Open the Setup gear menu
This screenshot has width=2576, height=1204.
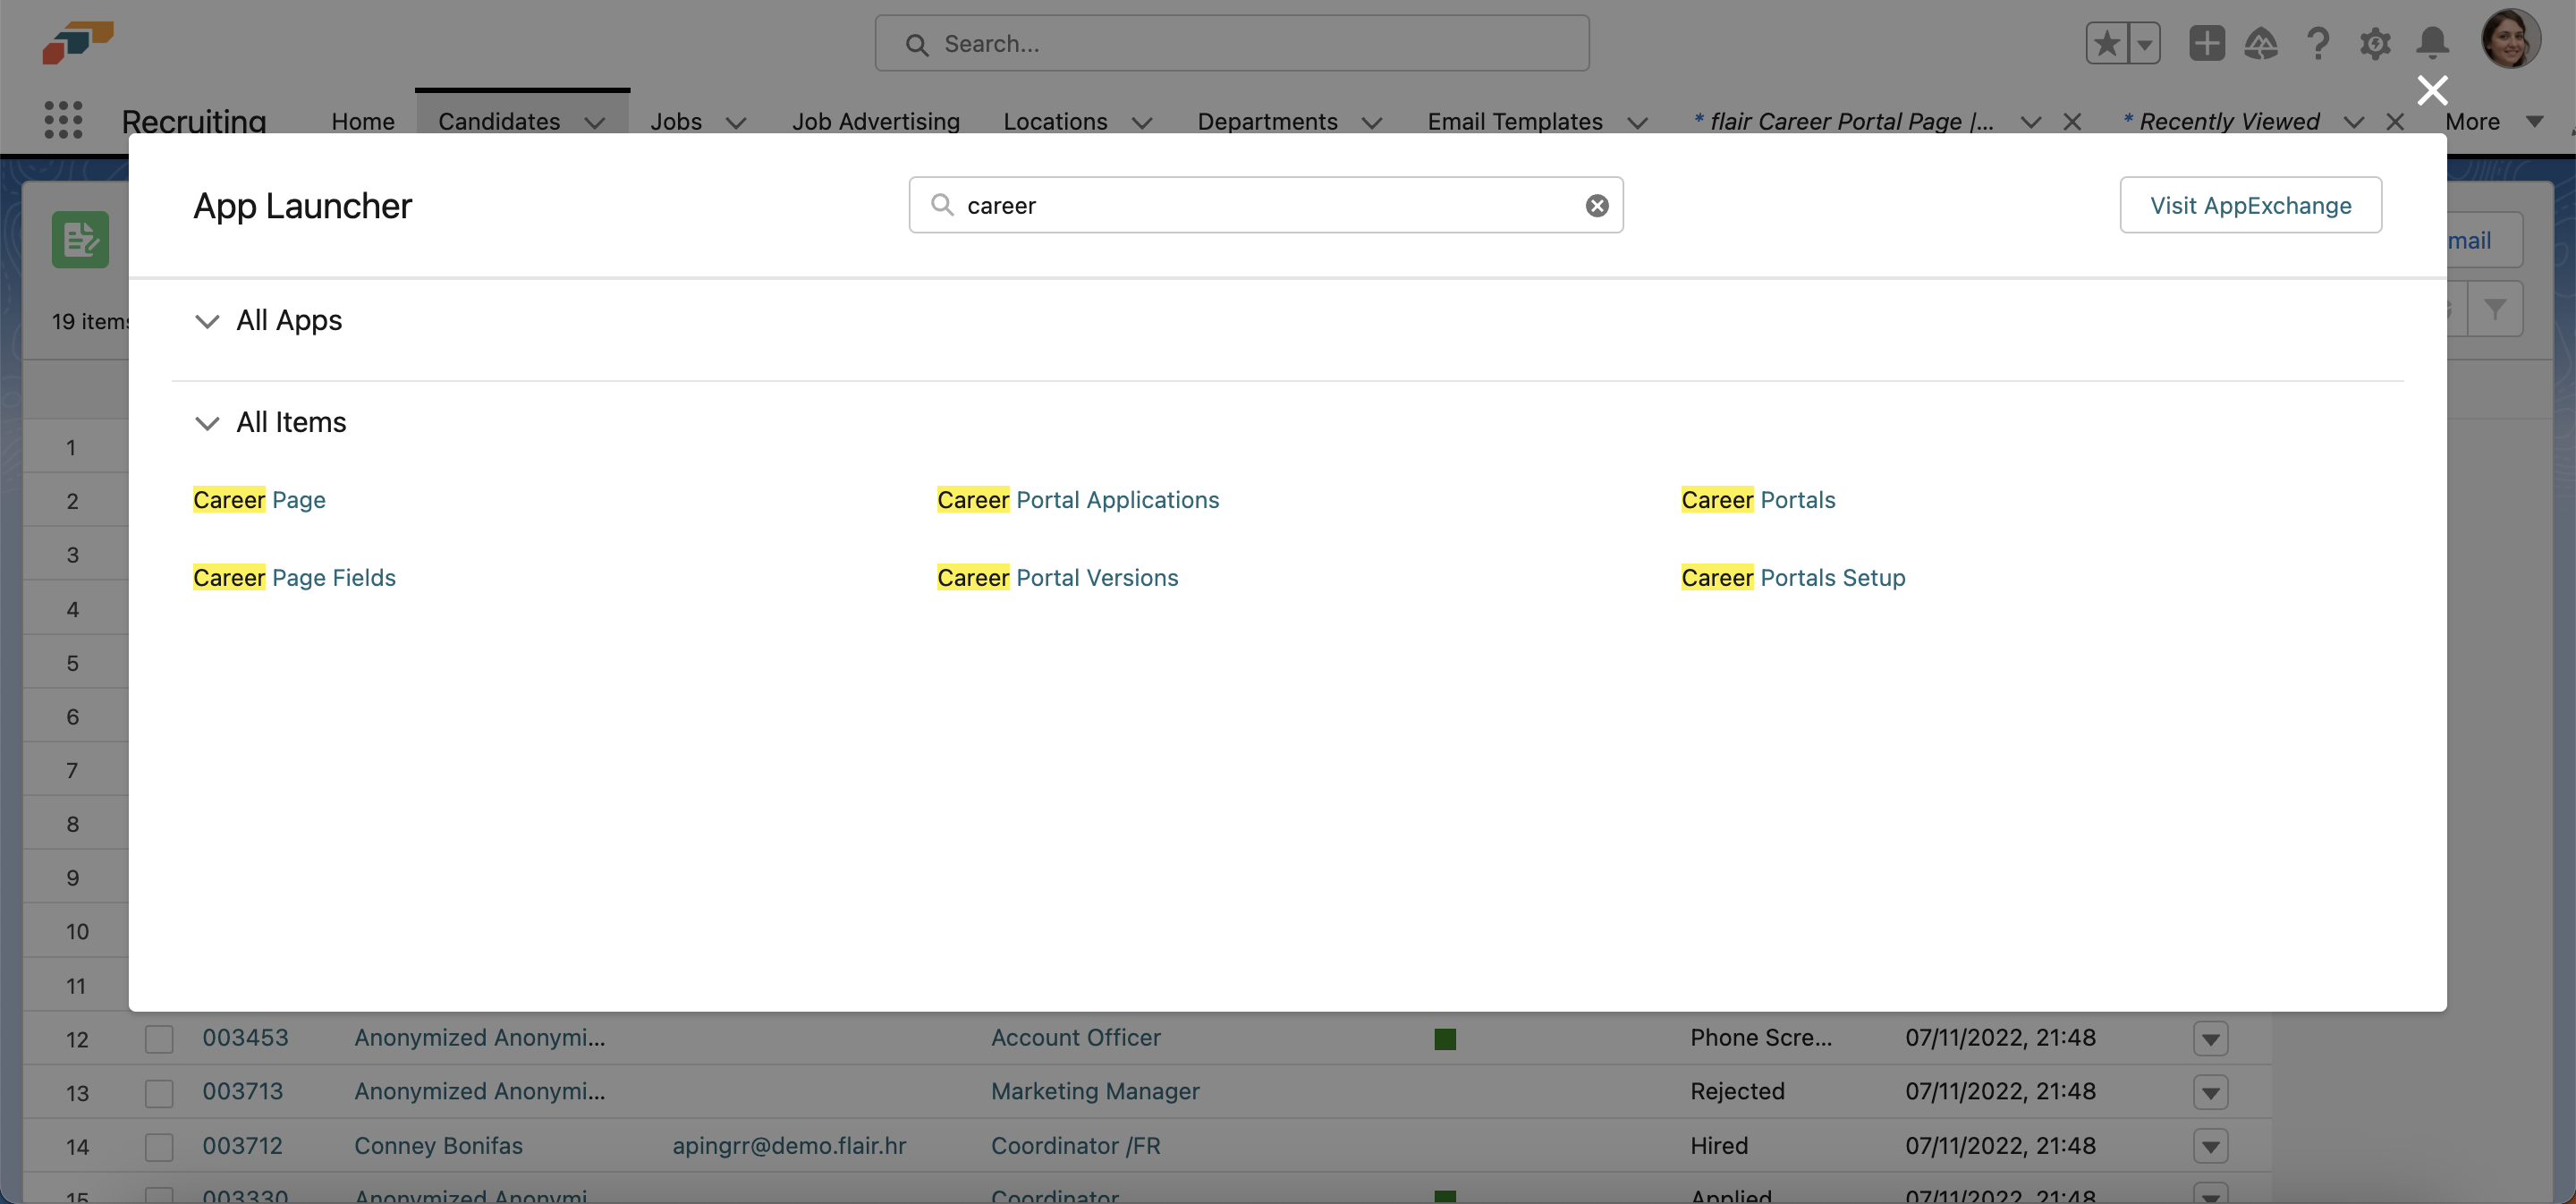point(2375,44)
